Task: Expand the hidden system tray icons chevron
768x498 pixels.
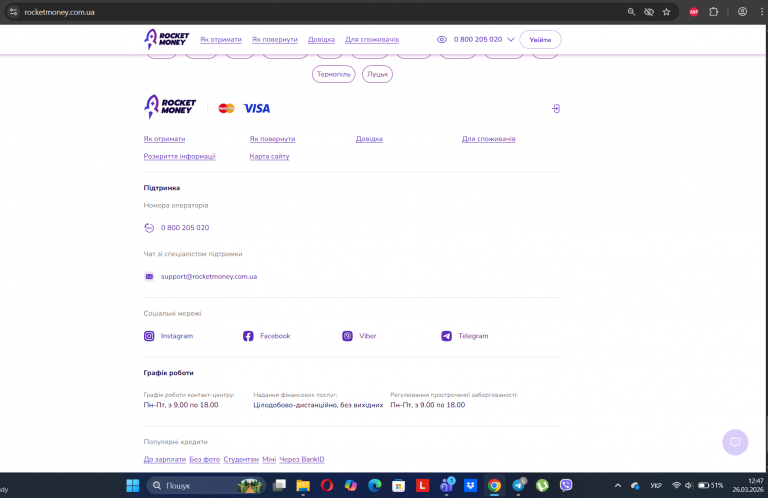Action: 618,486
